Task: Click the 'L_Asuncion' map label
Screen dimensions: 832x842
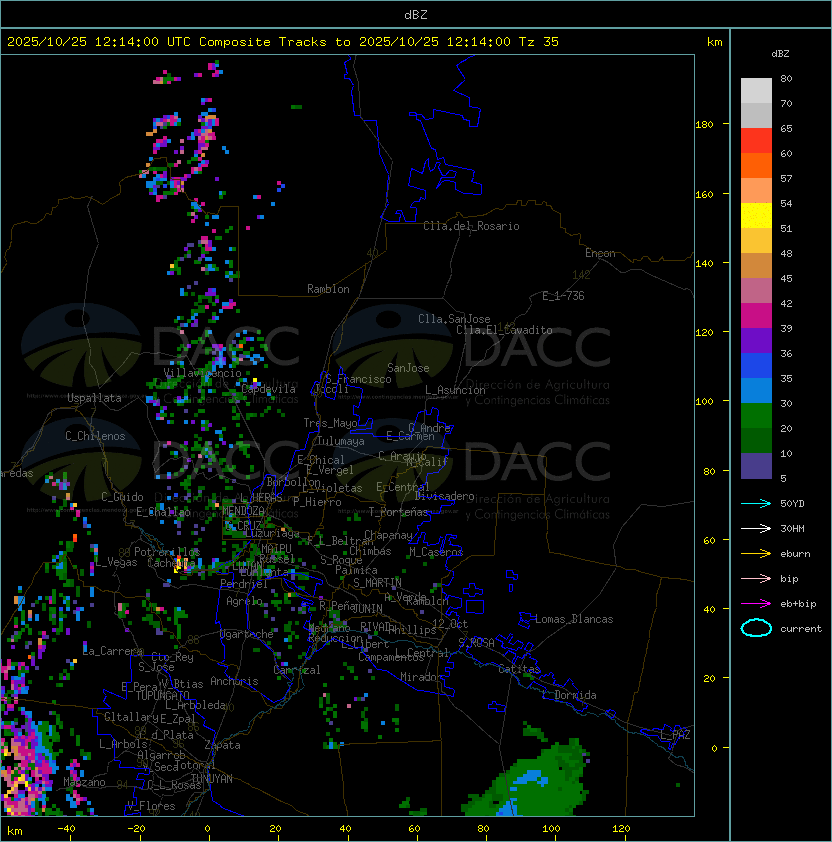Action: (x=455, y=390)
